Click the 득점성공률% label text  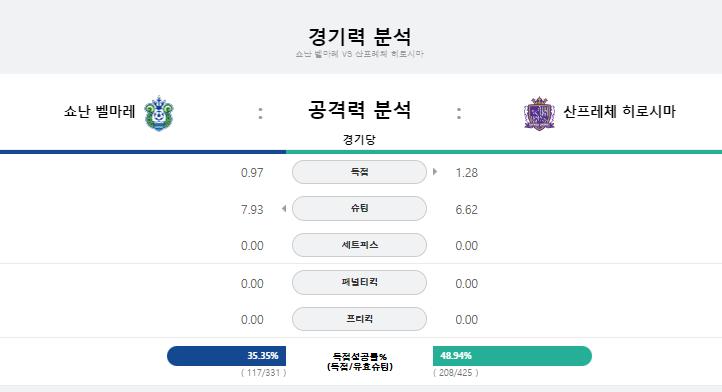(360, 357)
